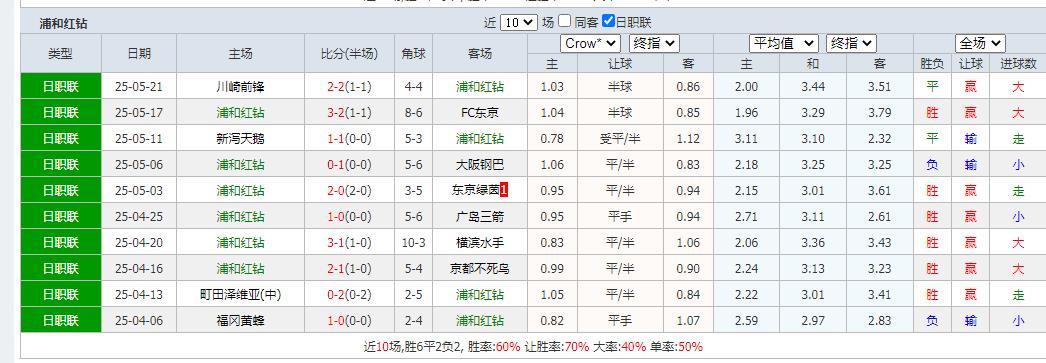Click the 1-0(0-0) score against 福冈黄蜂
Image resolution: width=1046 pixels, height=363 pixels.
(349, 321)
